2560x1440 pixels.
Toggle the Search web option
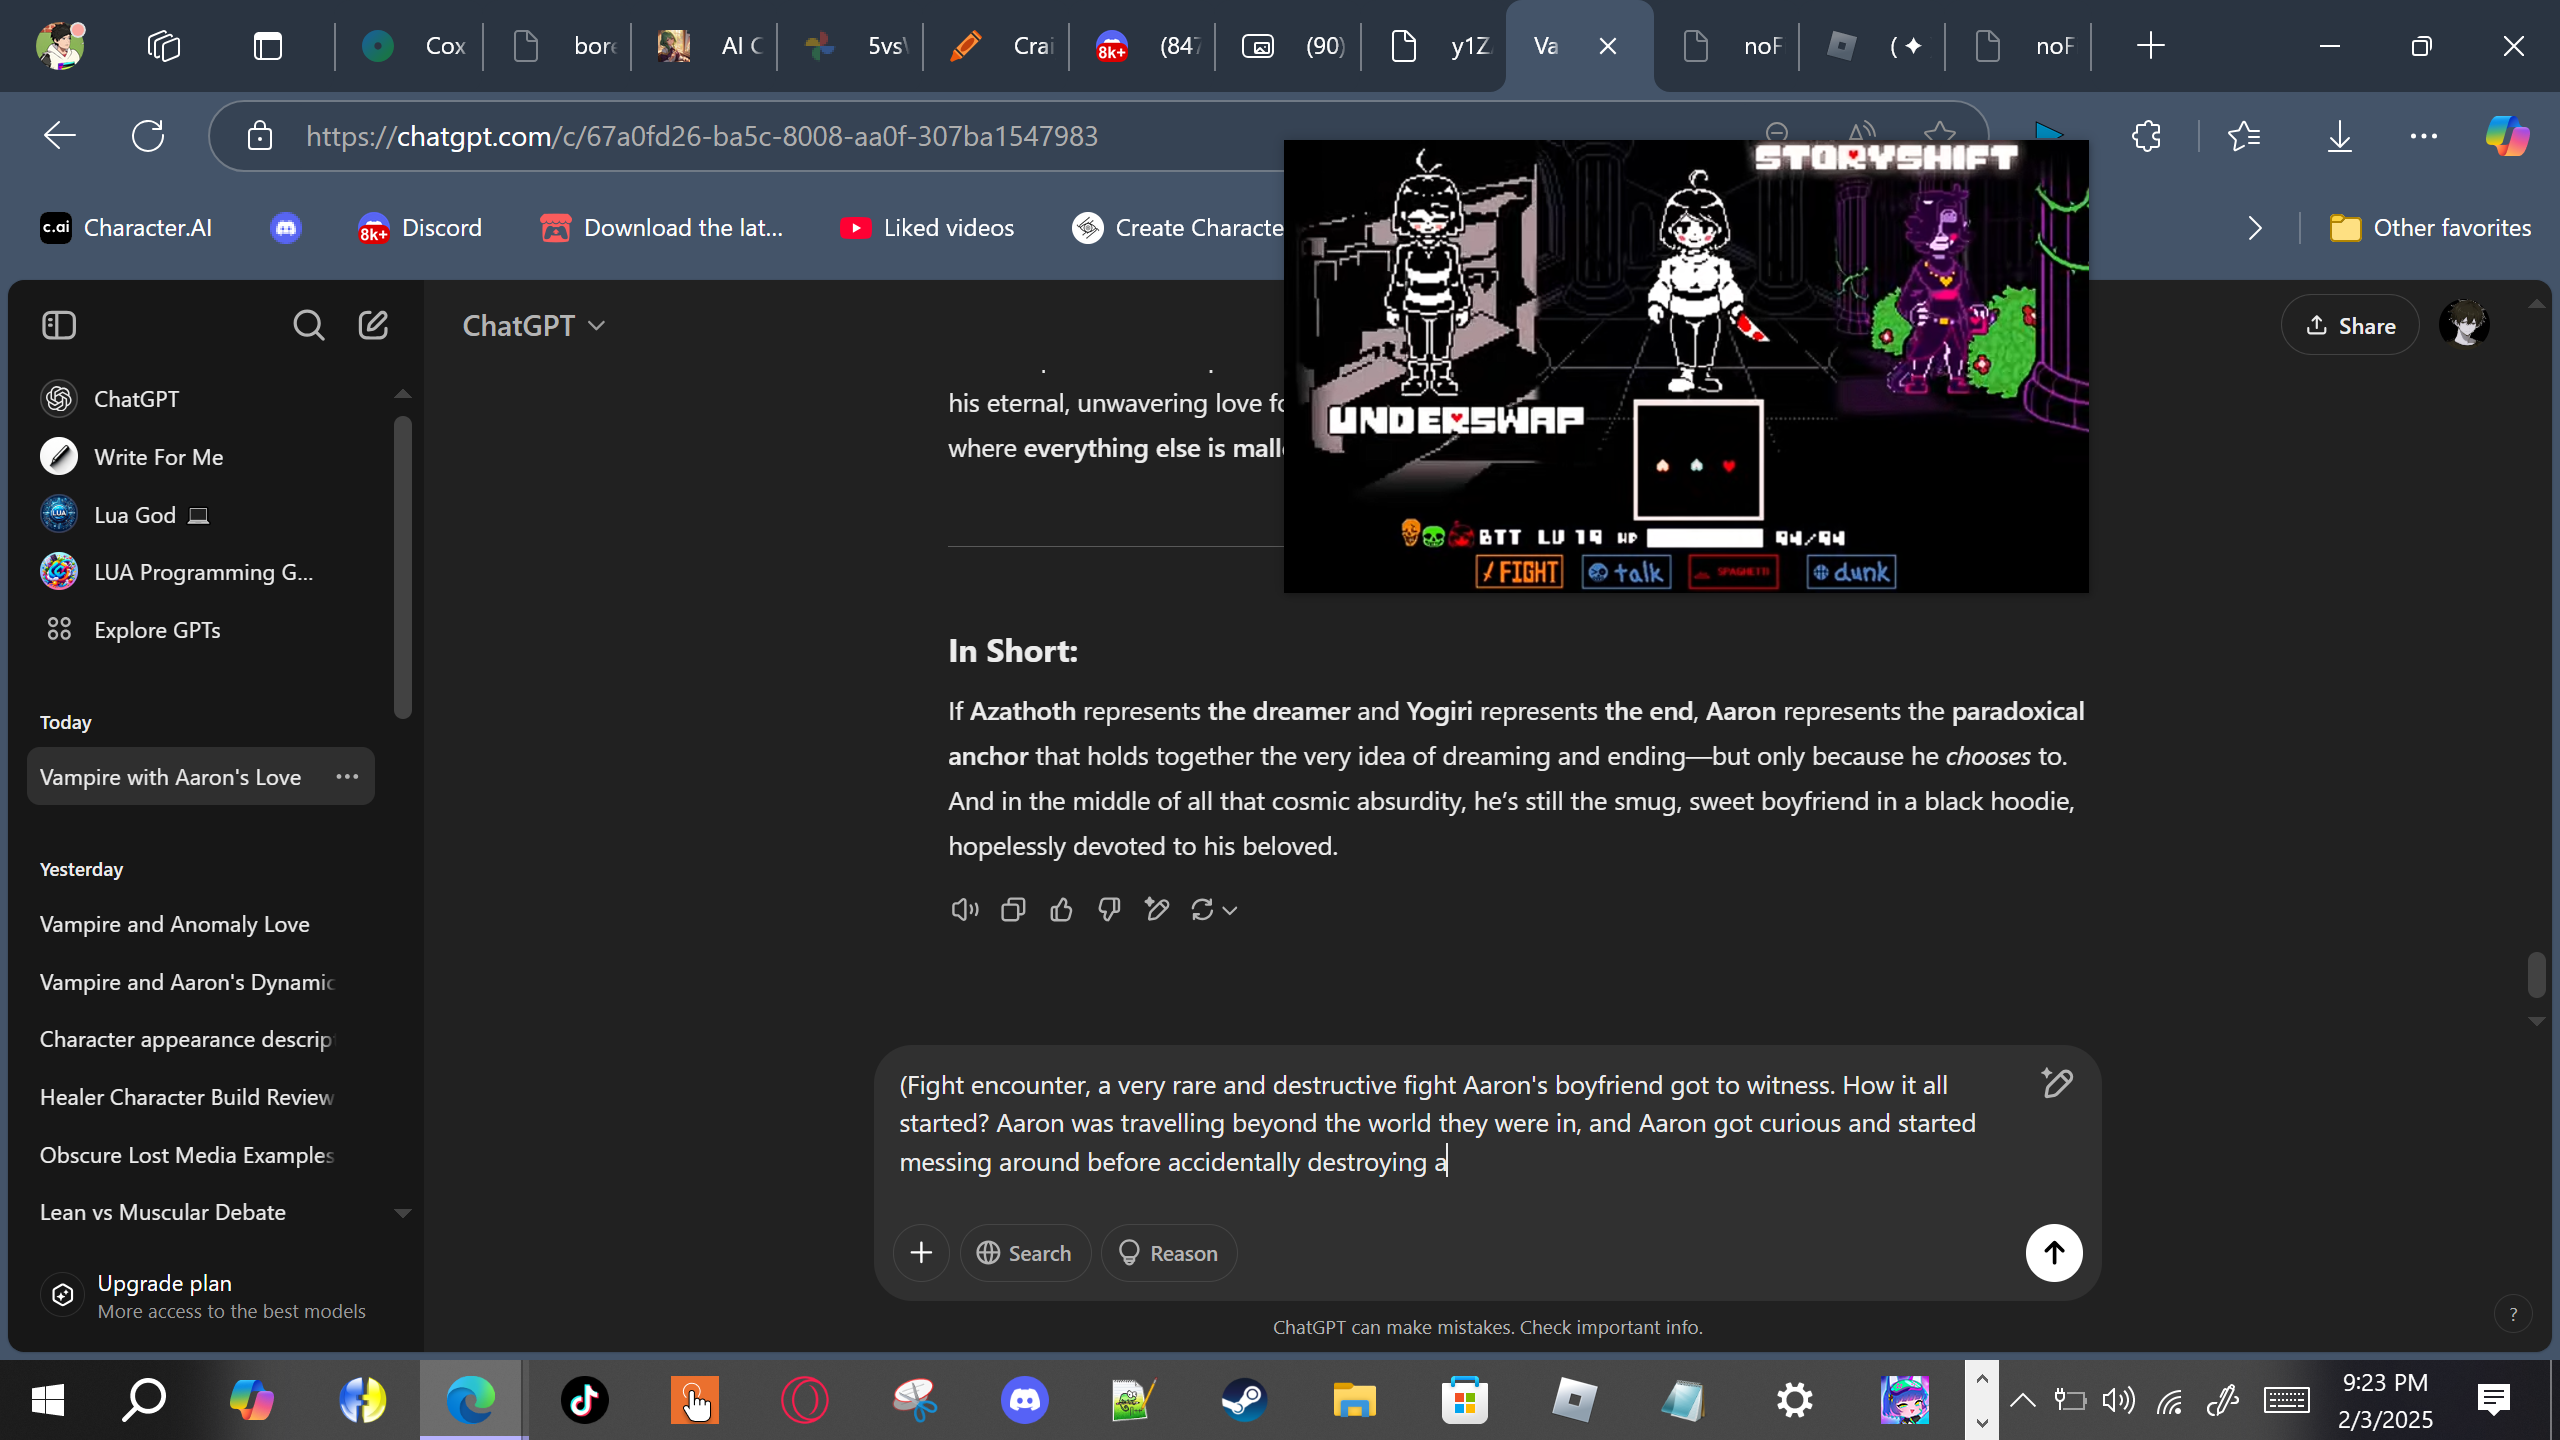pyautogui.click(x=1025, y=1252)
